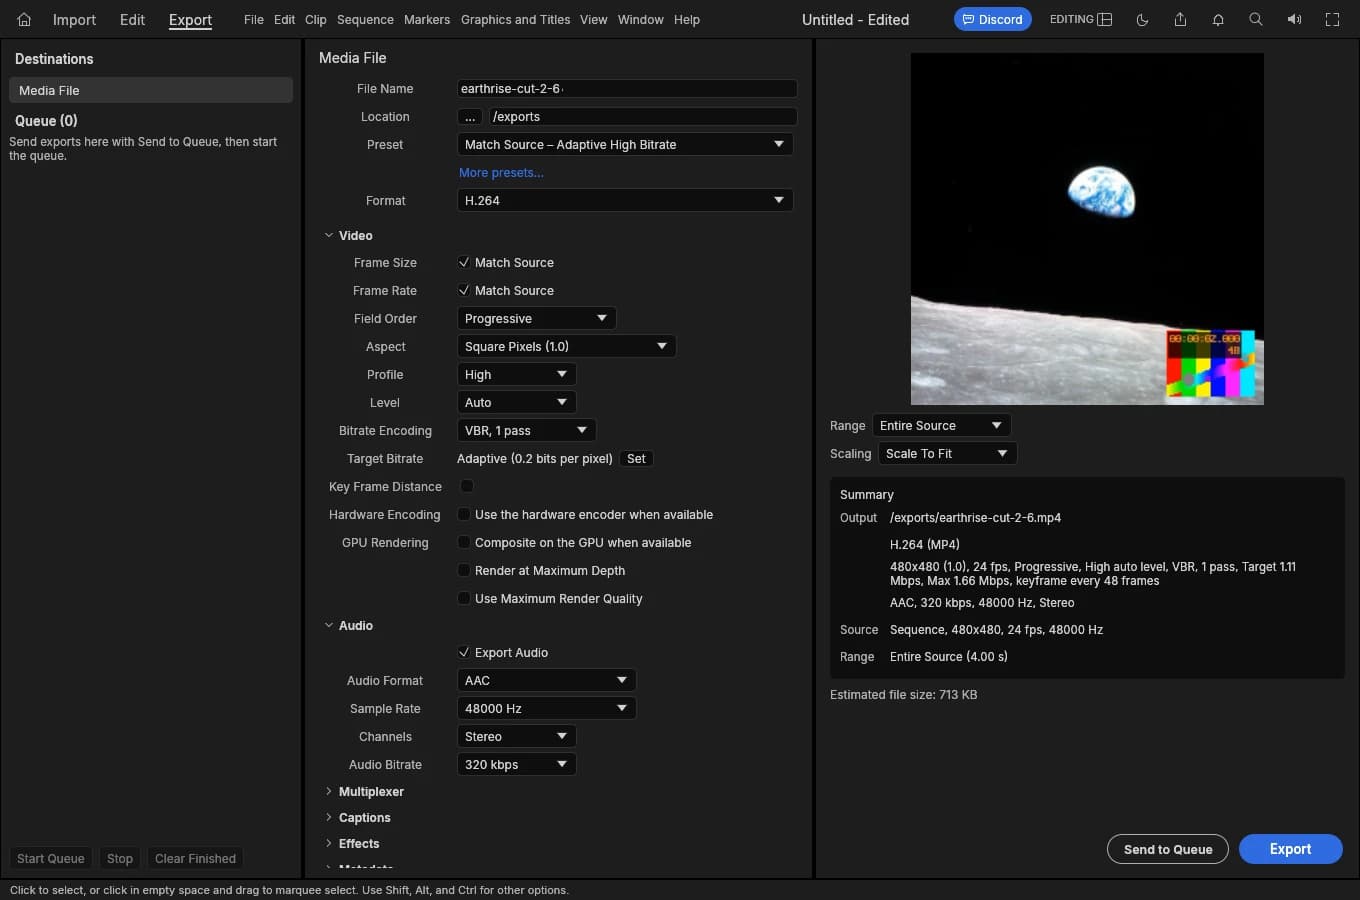
Task: Click the Set button for Target Bitrate
Action: coord(636,458)
